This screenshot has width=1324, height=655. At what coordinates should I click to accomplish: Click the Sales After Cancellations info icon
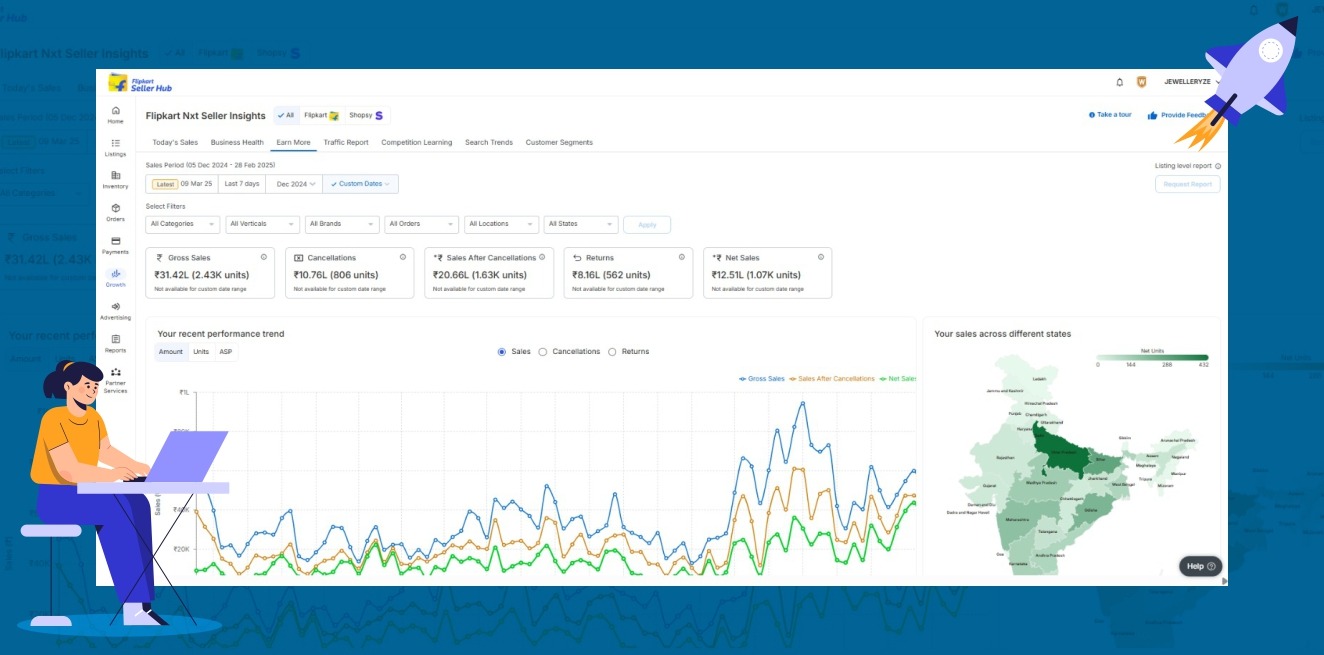pos(543,257)
